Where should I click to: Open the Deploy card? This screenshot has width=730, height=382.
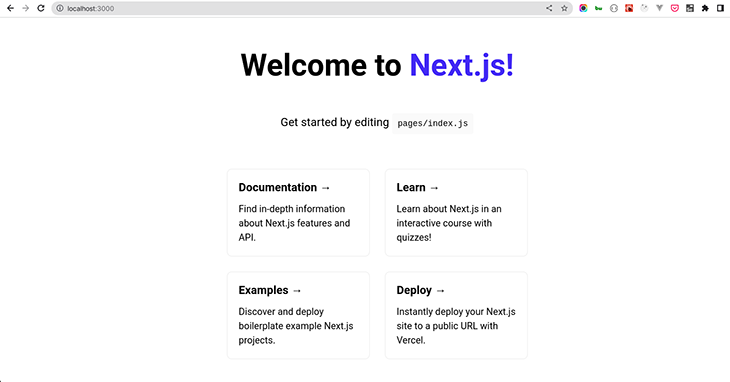pos(456,315)
